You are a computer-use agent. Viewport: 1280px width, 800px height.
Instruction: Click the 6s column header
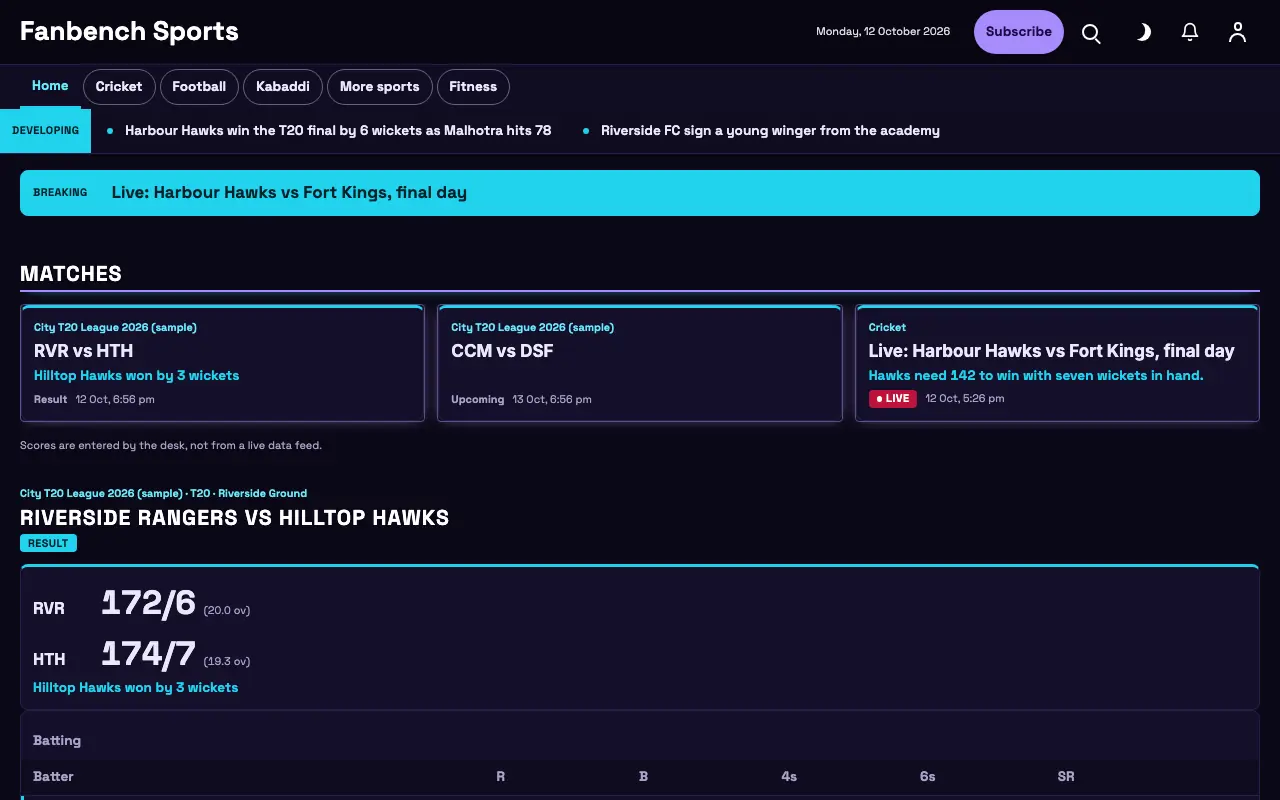pyautogui.click(x=928, y=776)
